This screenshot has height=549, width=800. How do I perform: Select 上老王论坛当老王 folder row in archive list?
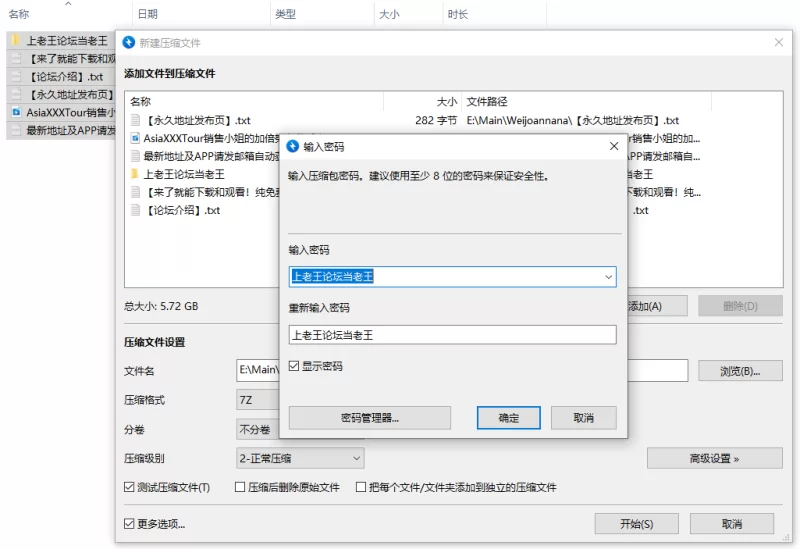[x=203, y=174]
